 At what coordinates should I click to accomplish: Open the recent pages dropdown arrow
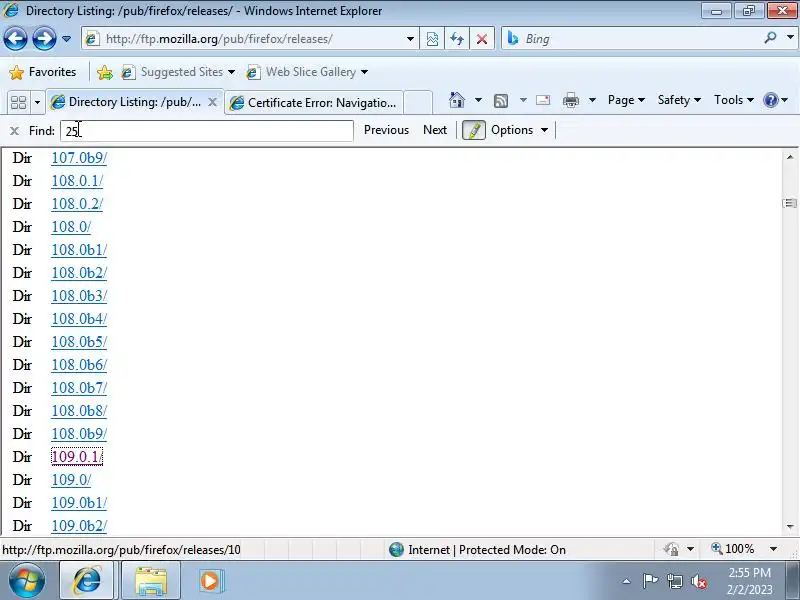point(66,39)
